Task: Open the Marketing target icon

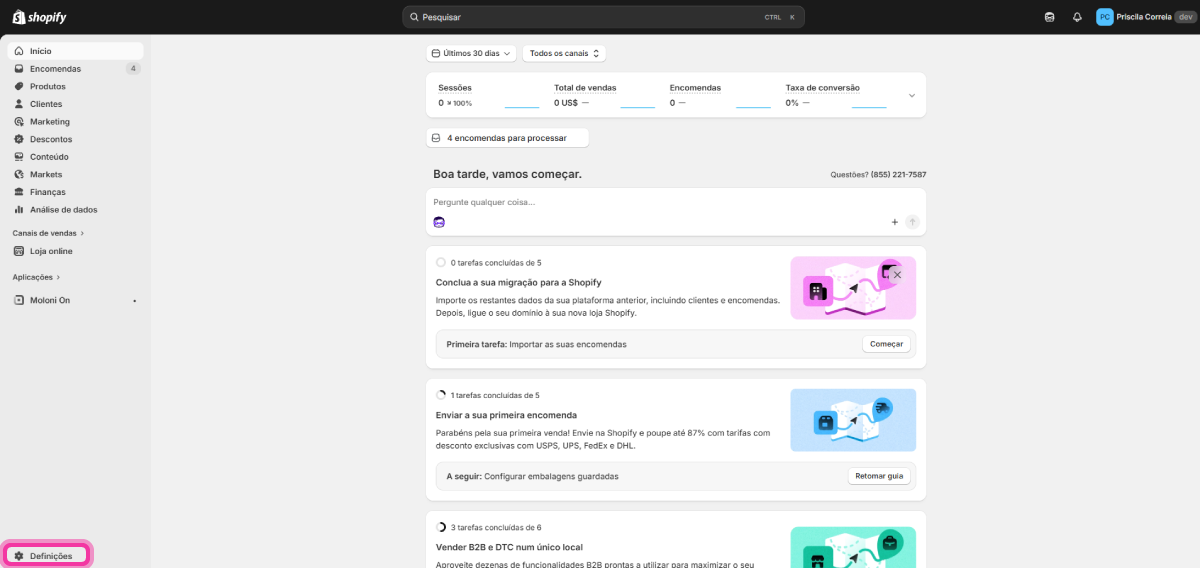Action: pyautogui.click(x=19, y=121)
